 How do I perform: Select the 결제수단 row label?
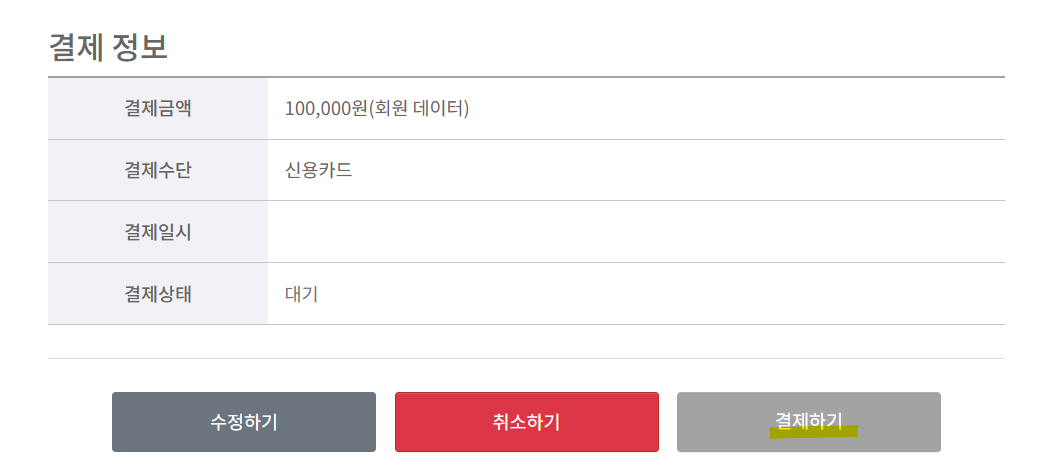point(158,170)
